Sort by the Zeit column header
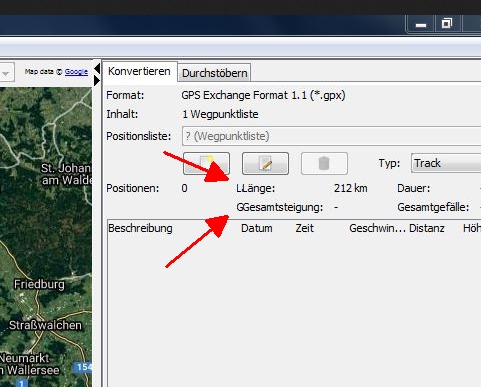481x387 pixels. pyautogui.click(x=304, y=228)
